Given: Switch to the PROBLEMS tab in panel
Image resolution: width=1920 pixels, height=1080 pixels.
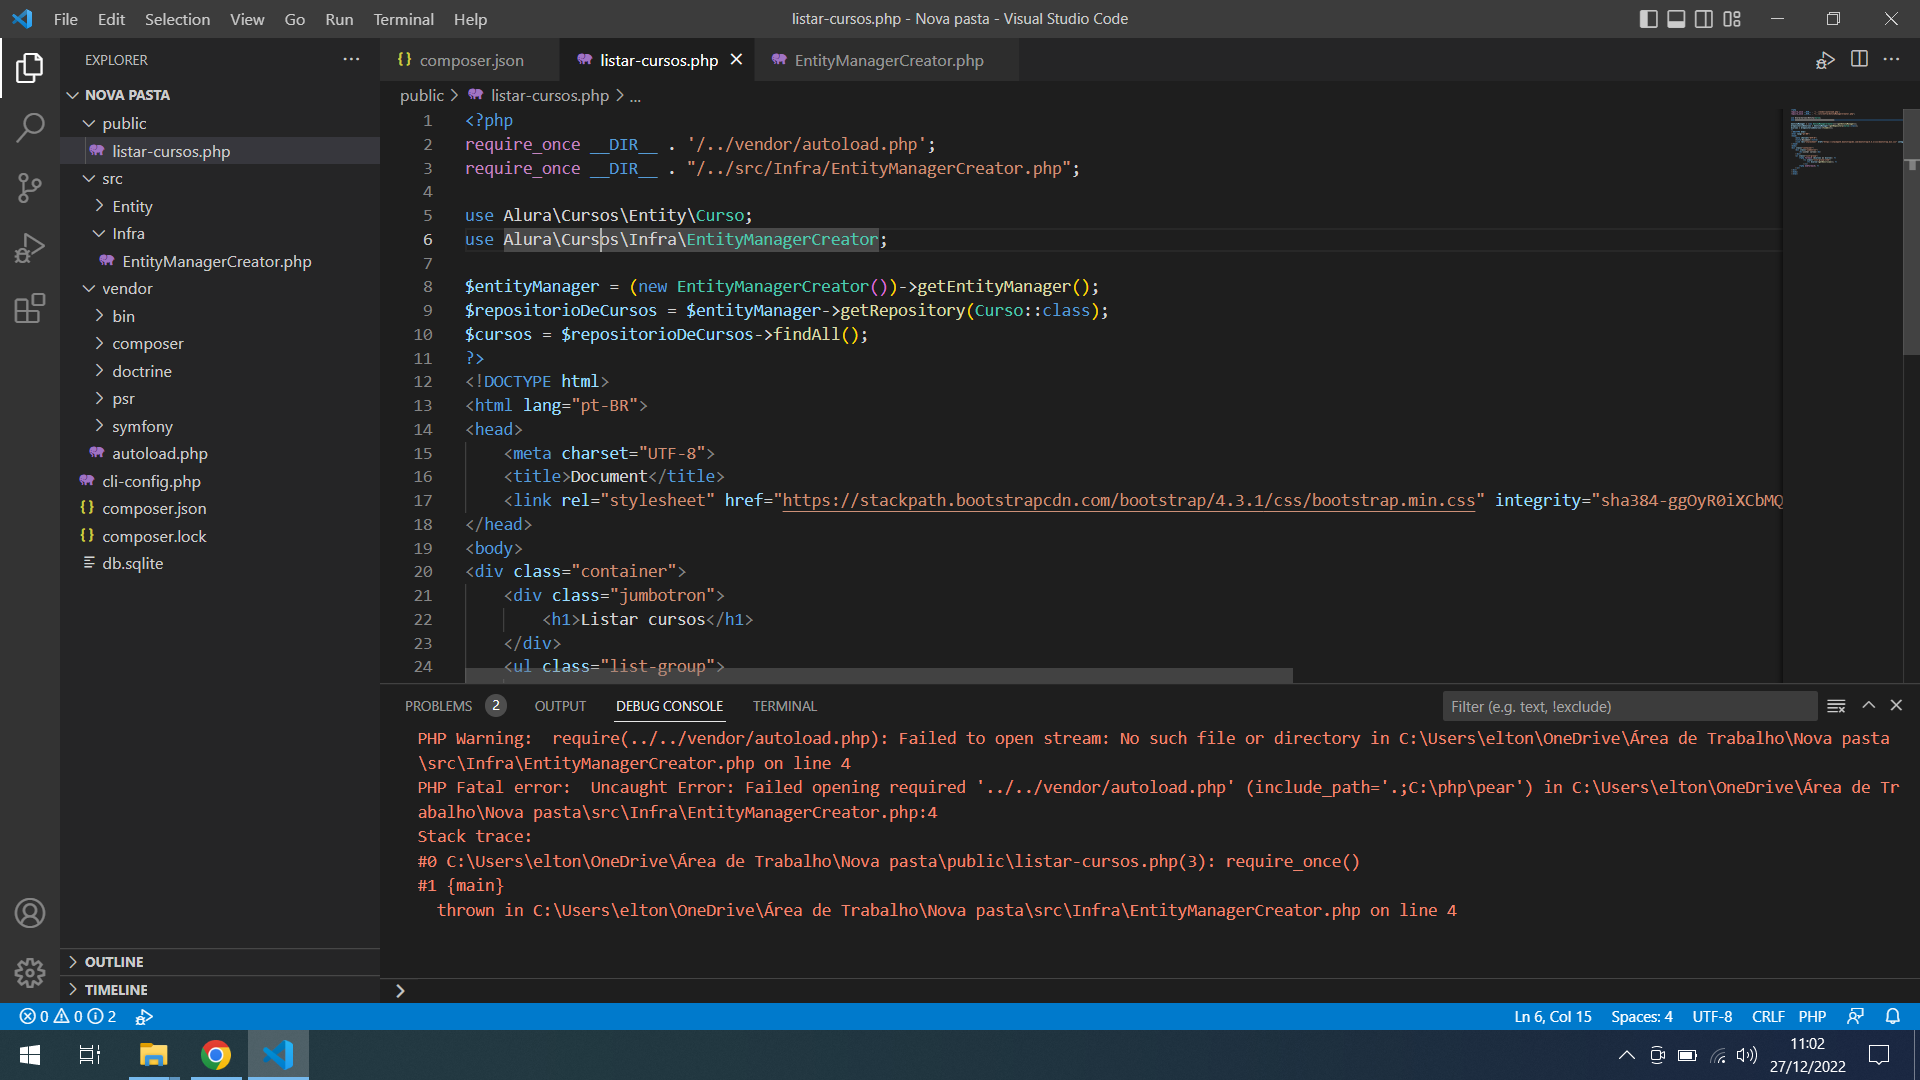Looking at the screenshot, I should (438, 705).
